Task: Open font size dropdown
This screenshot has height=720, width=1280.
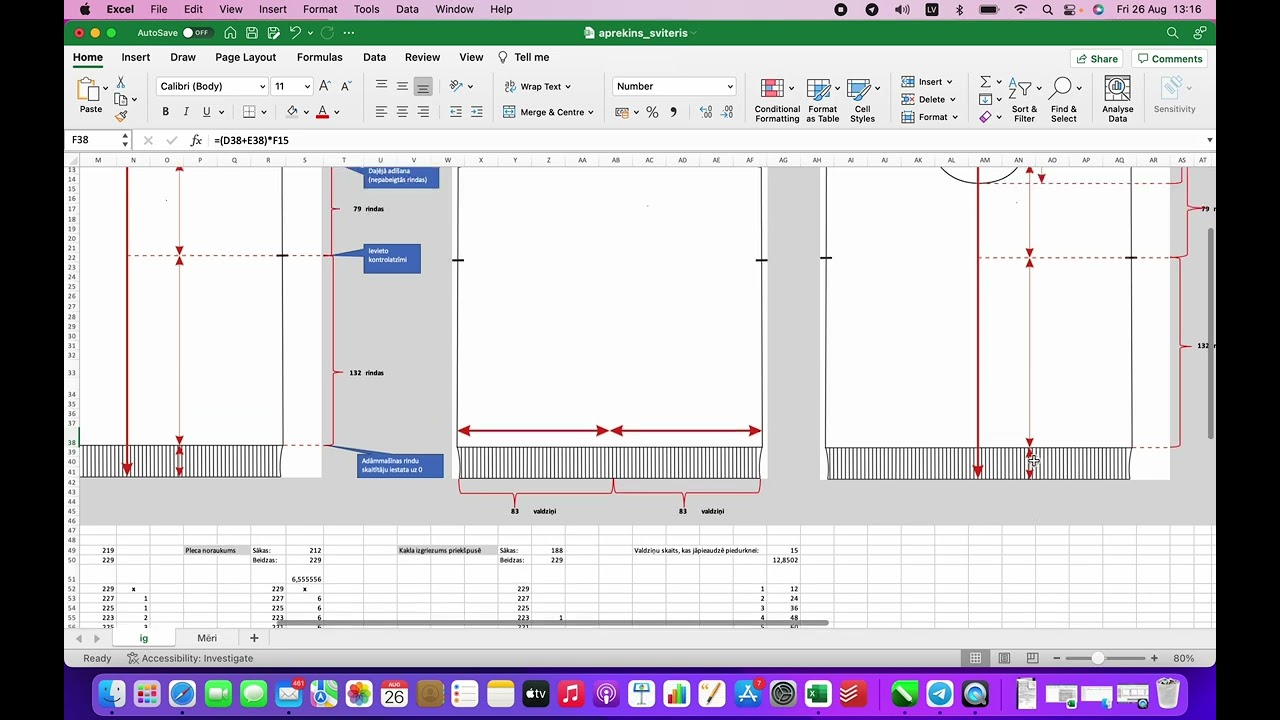Action: (306, 86)
